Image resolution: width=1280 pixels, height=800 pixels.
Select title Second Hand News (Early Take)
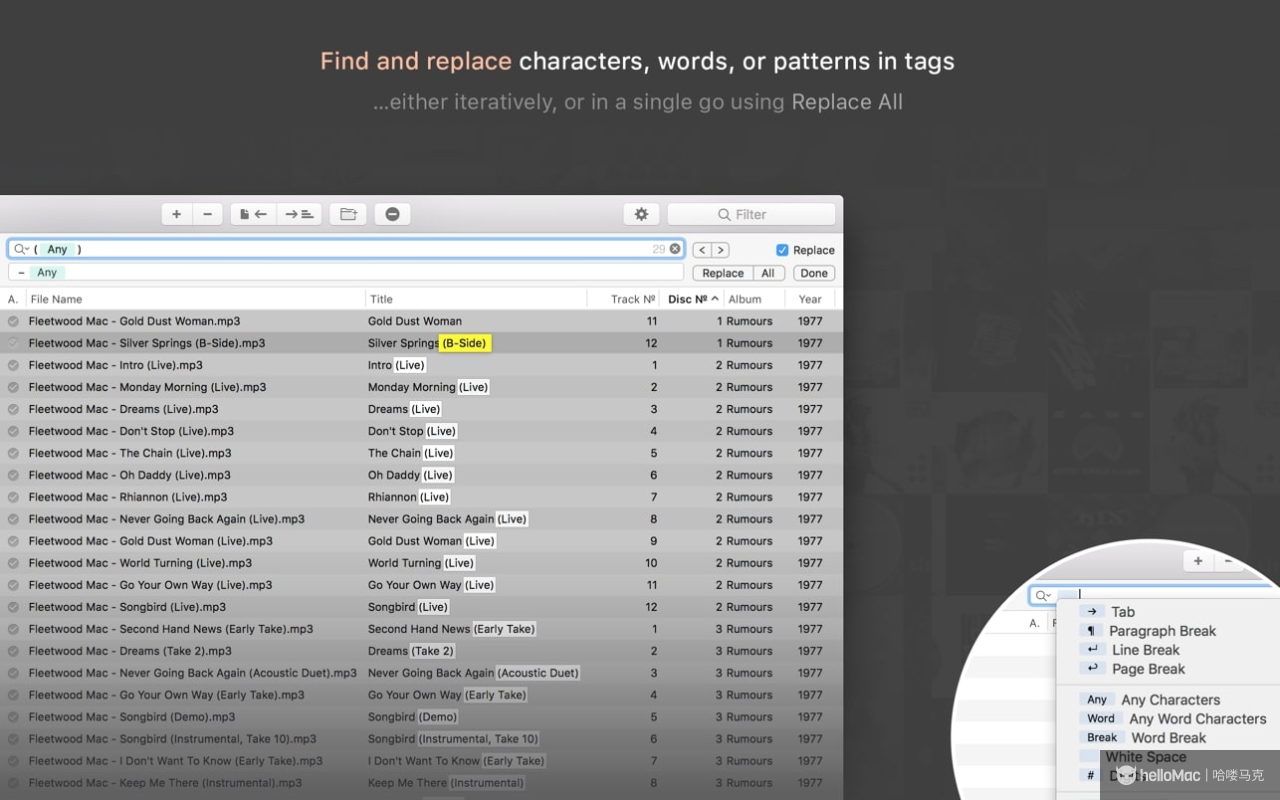point(452,629)
